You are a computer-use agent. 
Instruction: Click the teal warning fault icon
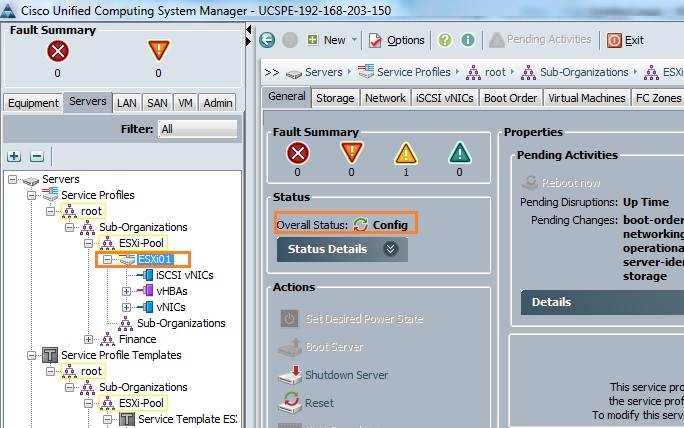tap(460, 153)
